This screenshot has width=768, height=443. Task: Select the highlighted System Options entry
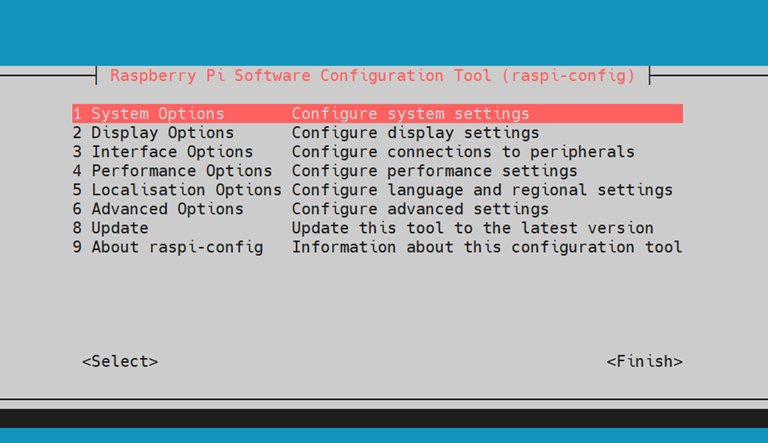pyautogui.click(x=377, y=114)
